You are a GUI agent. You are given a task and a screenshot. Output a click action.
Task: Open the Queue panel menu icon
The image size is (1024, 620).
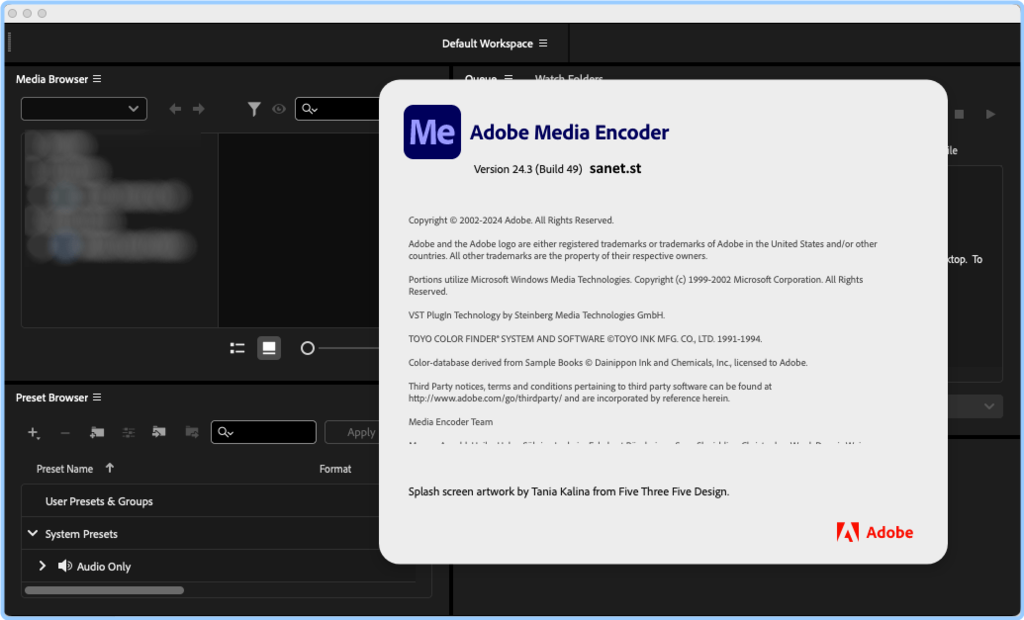coord(508,77)
